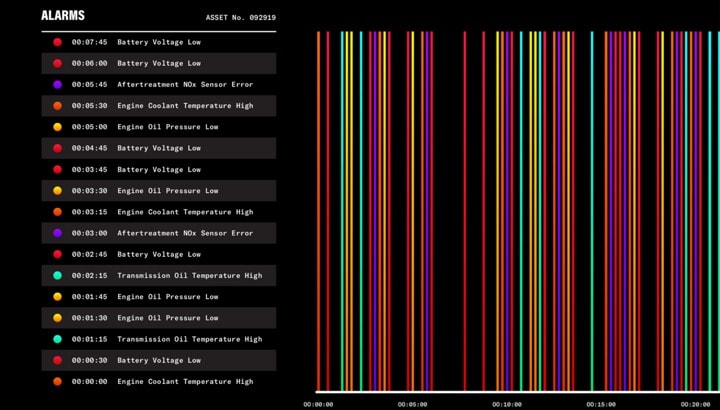Open the 00:06:00 Battery Voltage Low alarm
The height and width of the screenshot is (410, 720).
click(158, 63)
